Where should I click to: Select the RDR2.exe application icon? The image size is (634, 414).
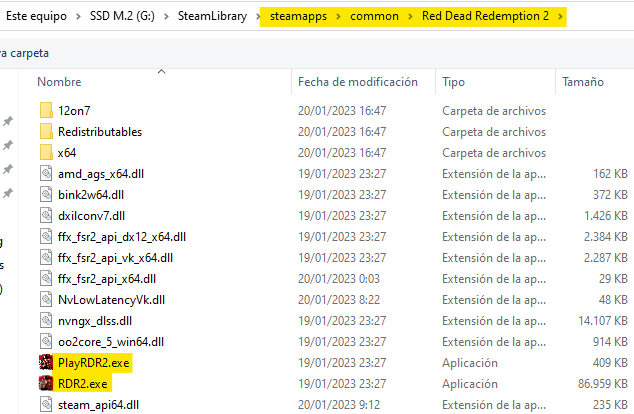point(46,383)
